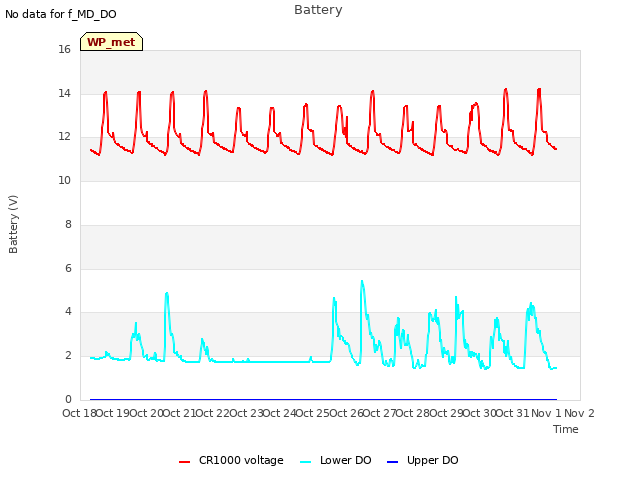Click the Oct 31 x-axis tick label
640x480 pixels.
(512, 413)
